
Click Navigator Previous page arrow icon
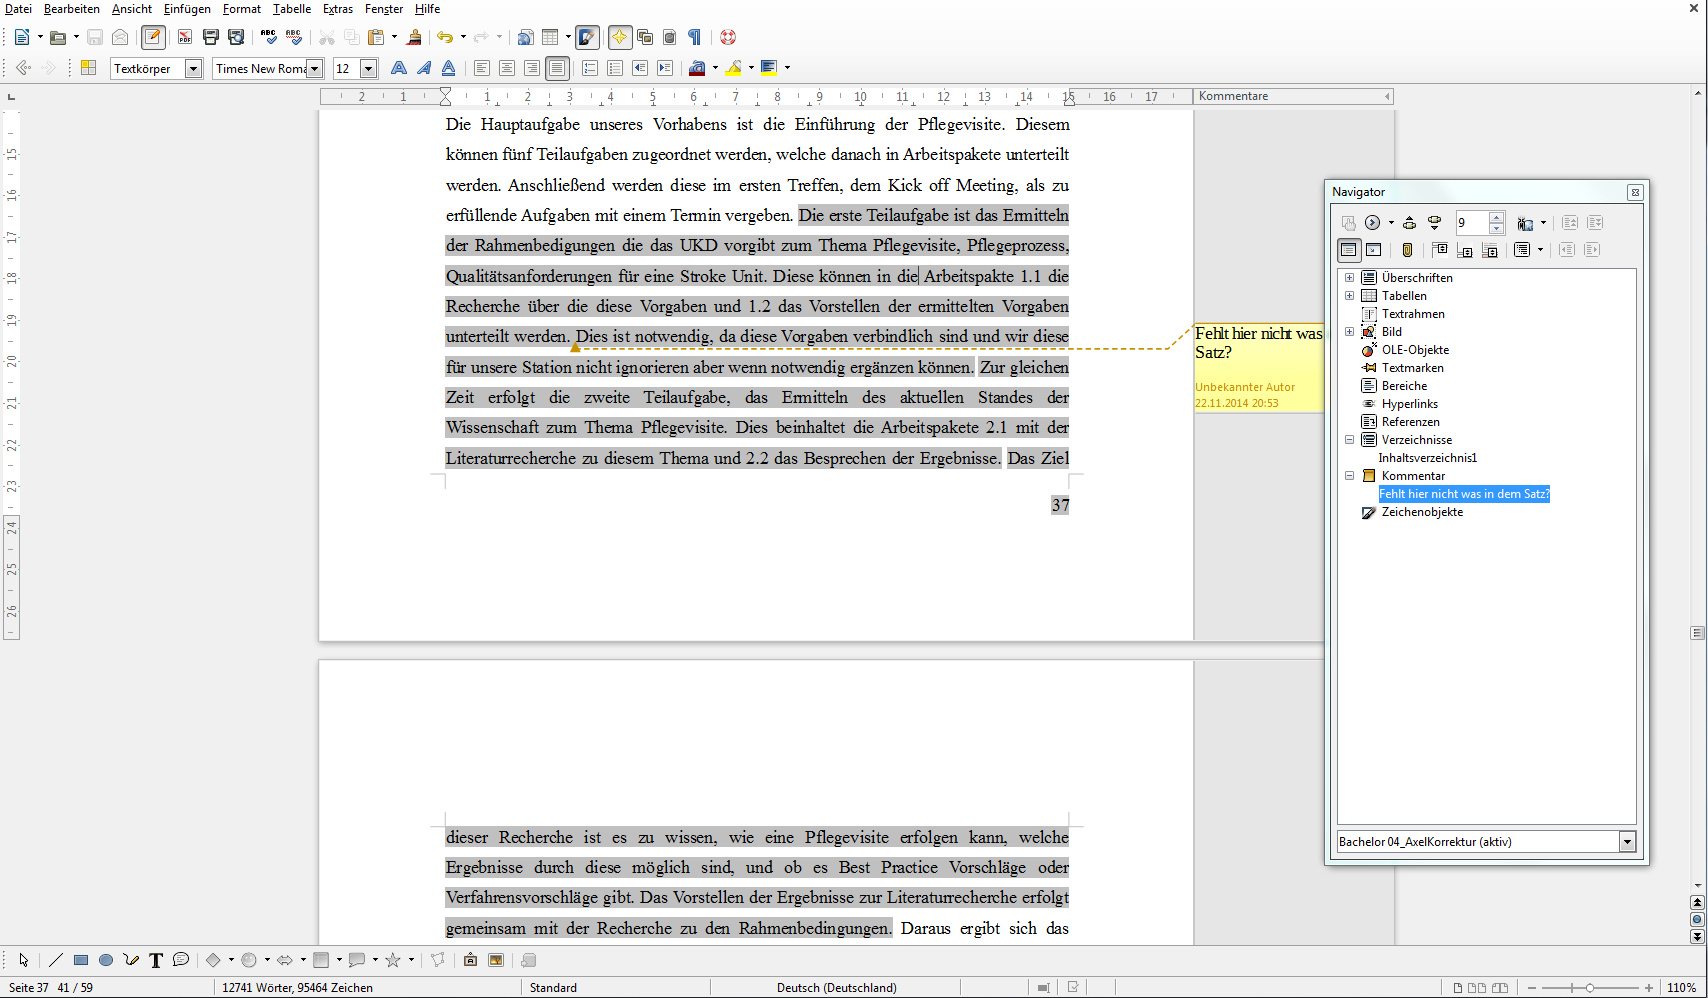click(1409, 223)
